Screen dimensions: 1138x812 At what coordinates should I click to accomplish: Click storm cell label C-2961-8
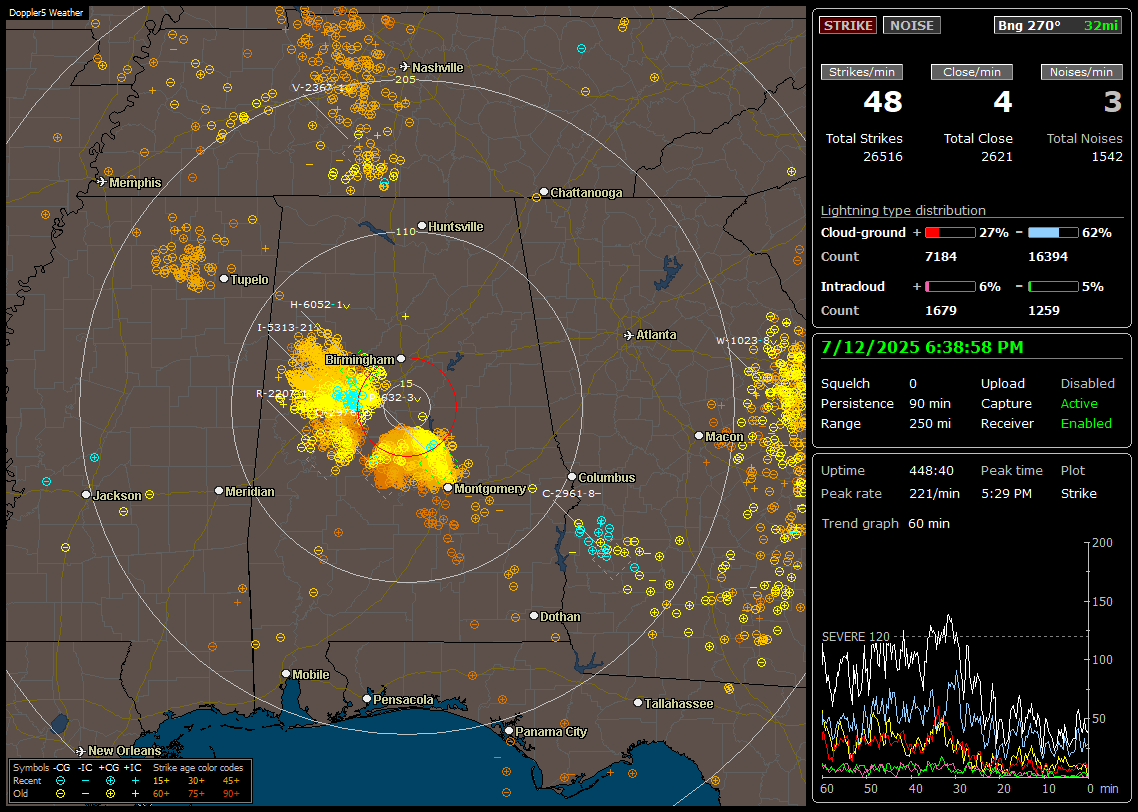point(569,493)
